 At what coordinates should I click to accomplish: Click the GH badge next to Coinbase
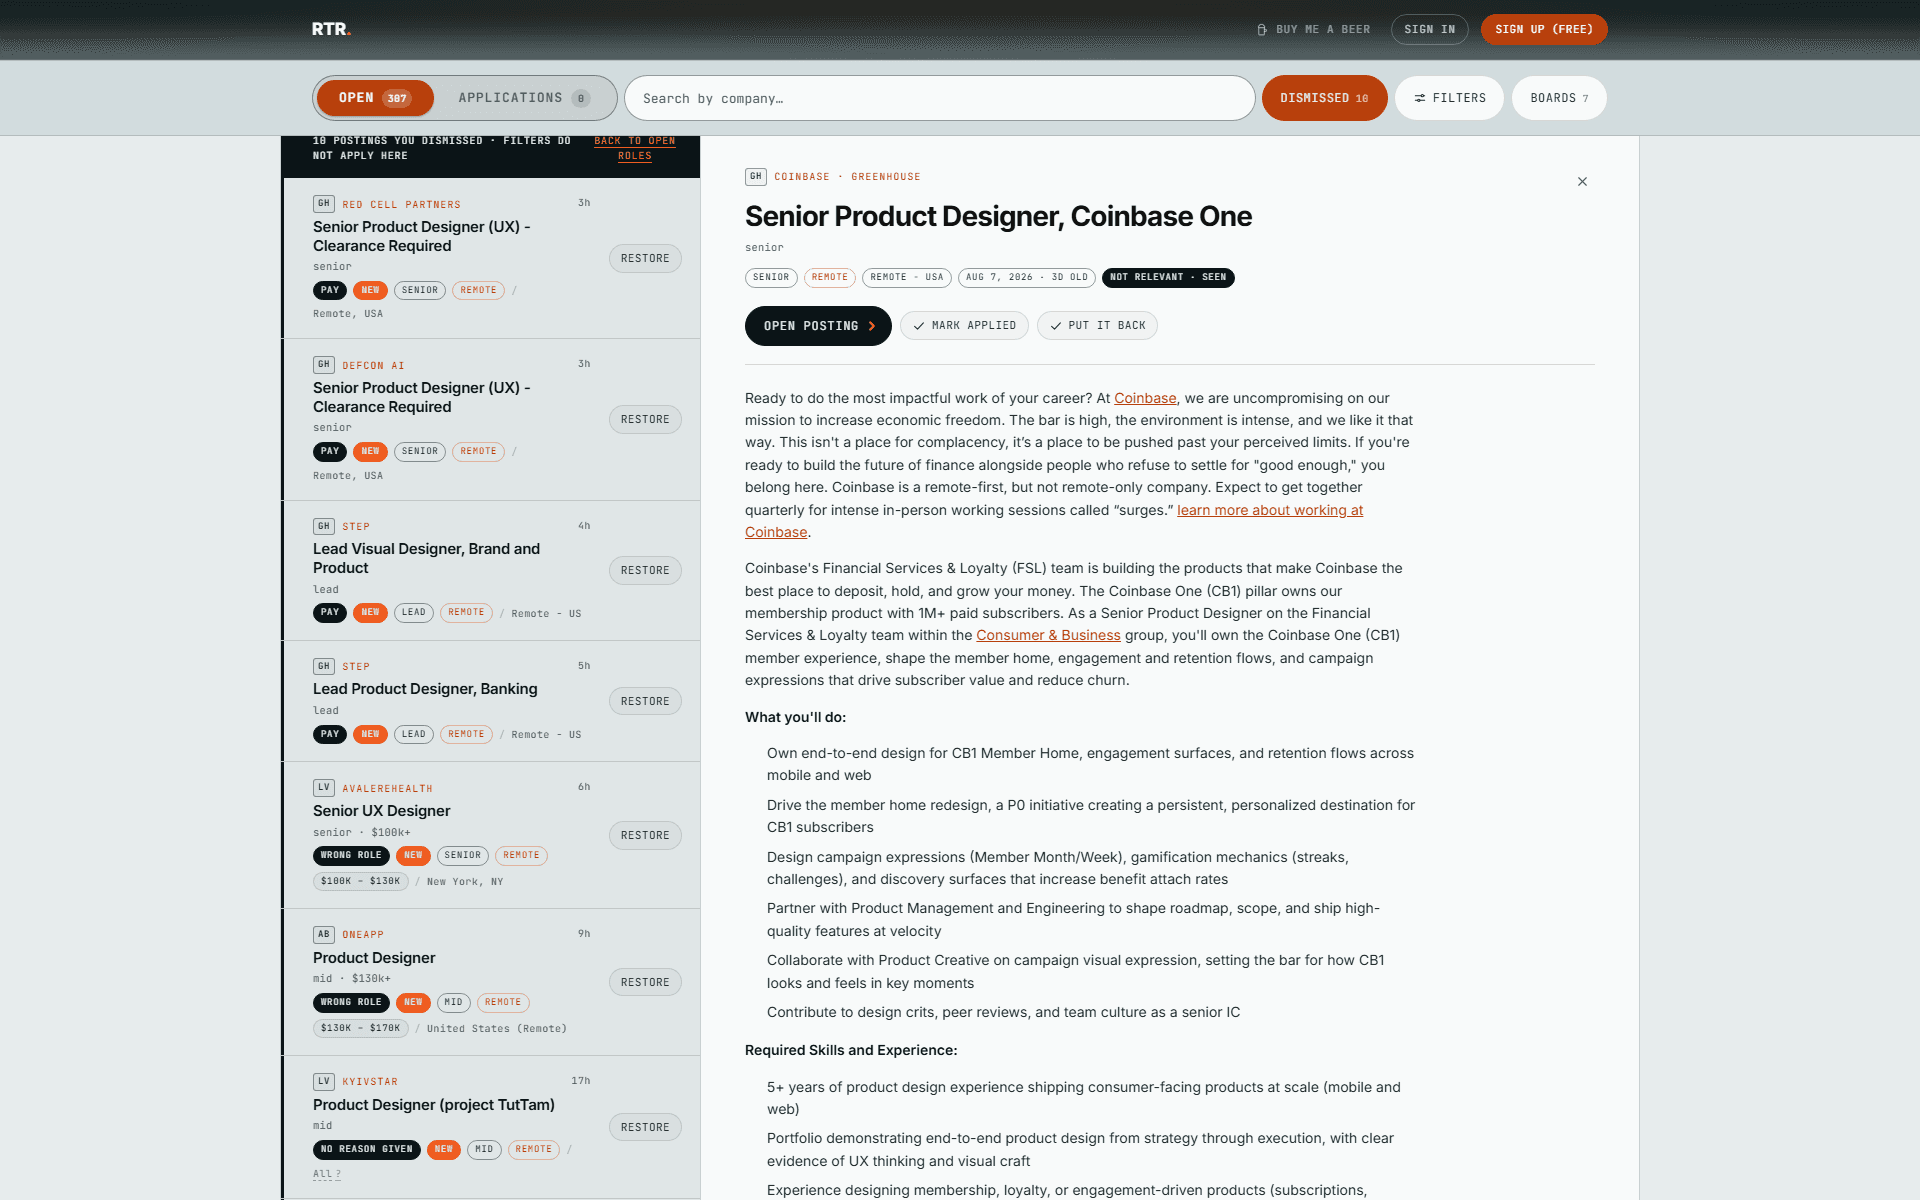coord(756,177)
